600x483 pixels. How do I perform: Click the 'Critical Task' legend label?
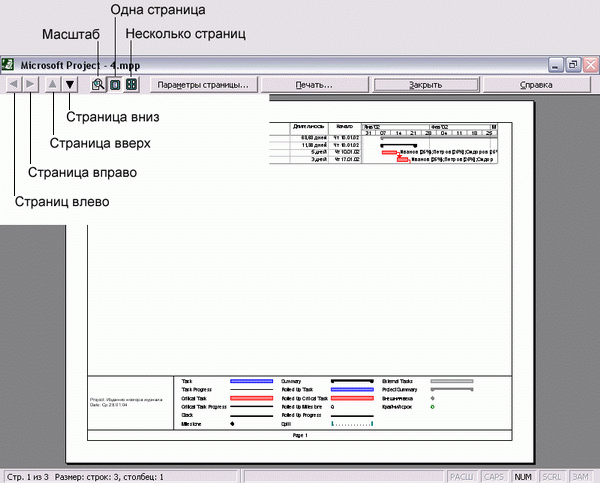point(194,398)
